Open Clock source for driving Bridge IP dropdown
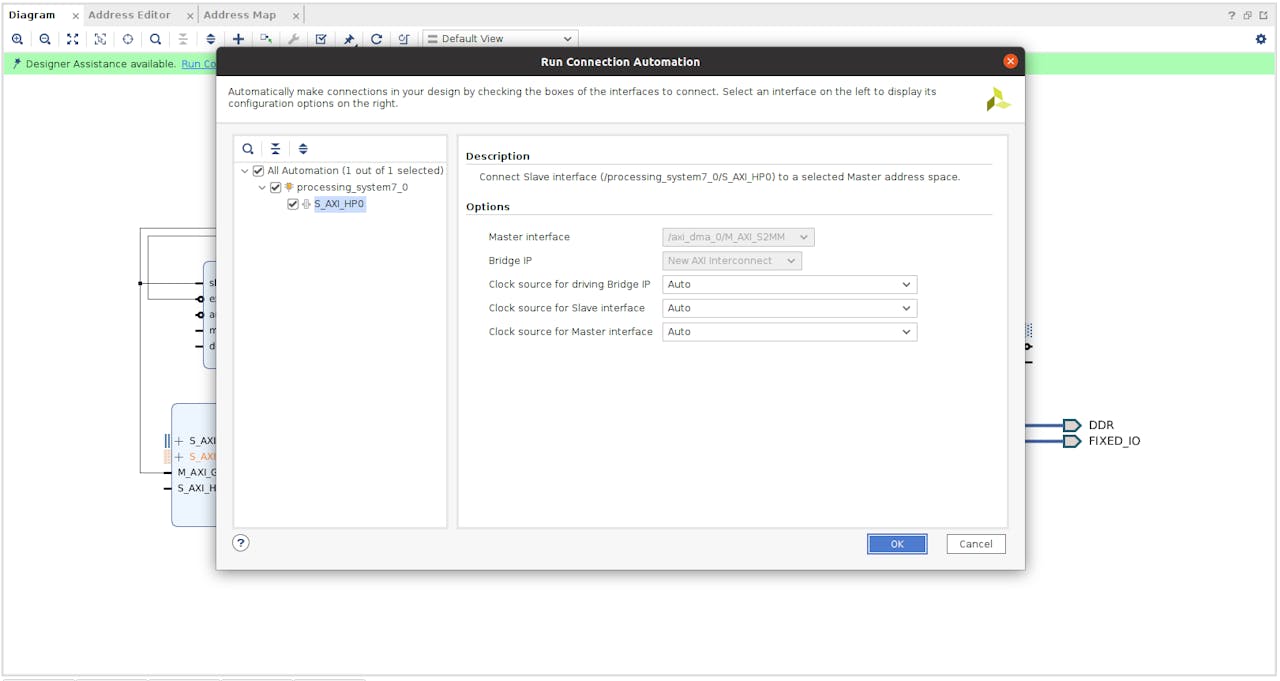The image size is (1280, 681). pos(789,285)
